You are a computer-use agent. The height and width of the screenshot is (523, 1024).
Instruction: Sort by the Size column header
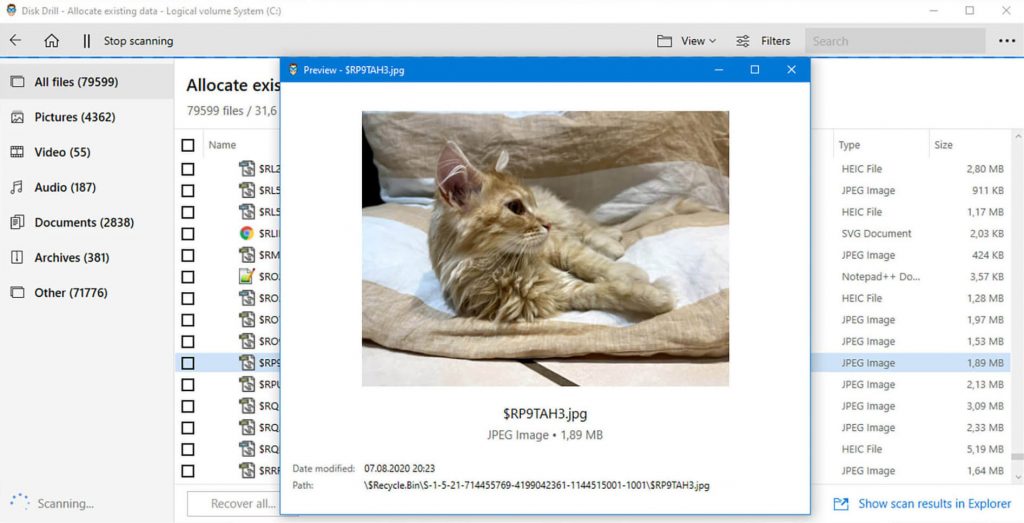pyautogui.click(x=943, y=145)
